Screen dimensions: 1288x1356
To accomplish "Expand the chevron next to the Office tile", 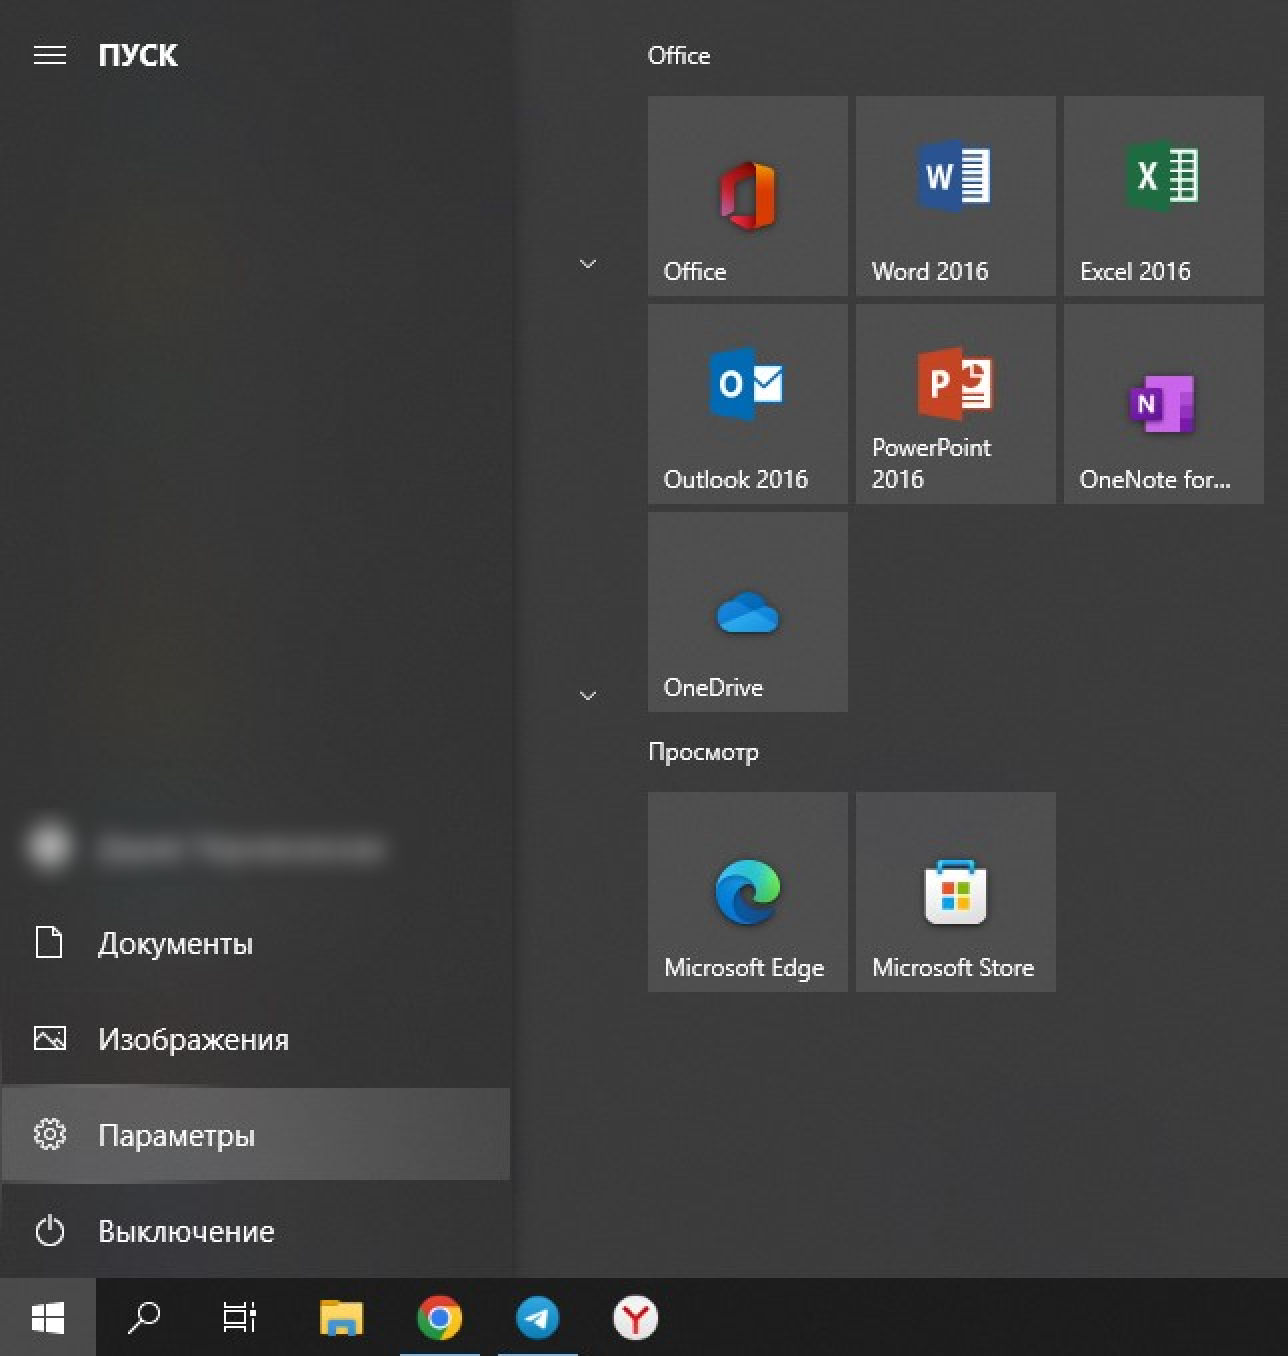I will (x=588, y=264).
